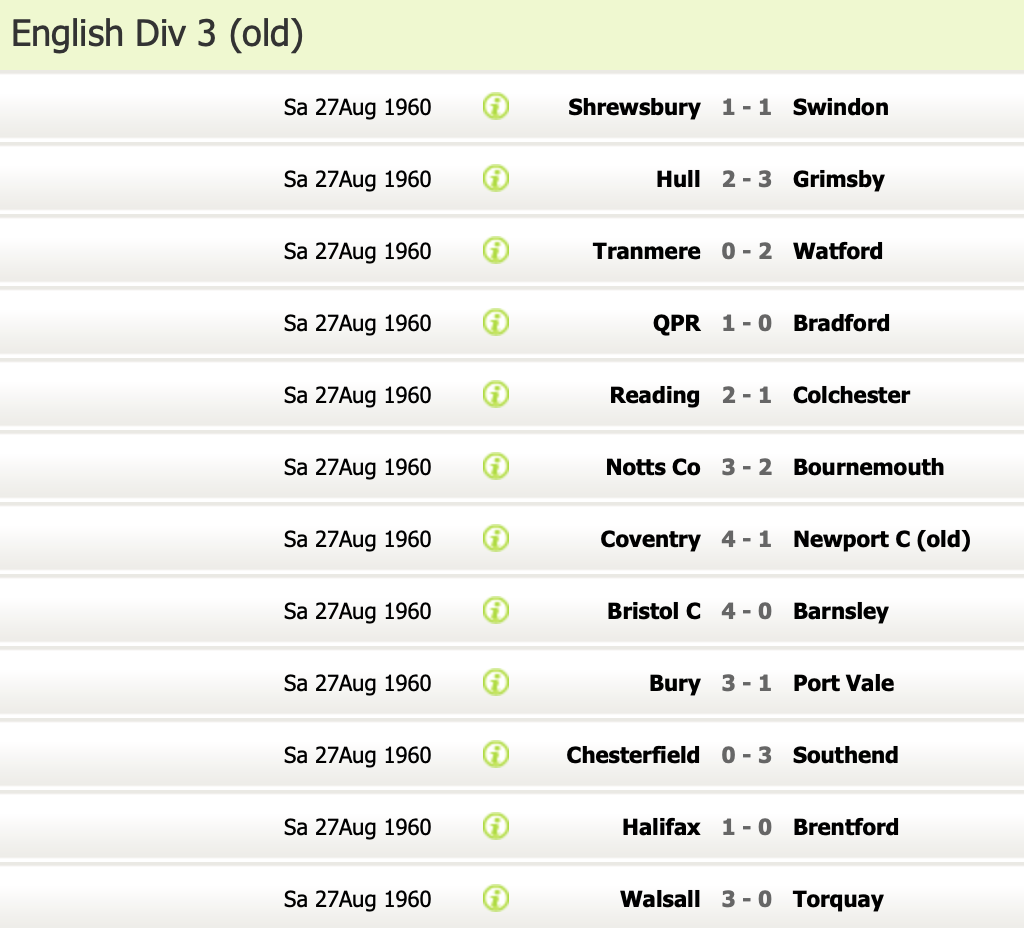Open info icon for Hull vs Grimsby
The width and height of the screenshot is (1024, 928).
coord(496,178)
